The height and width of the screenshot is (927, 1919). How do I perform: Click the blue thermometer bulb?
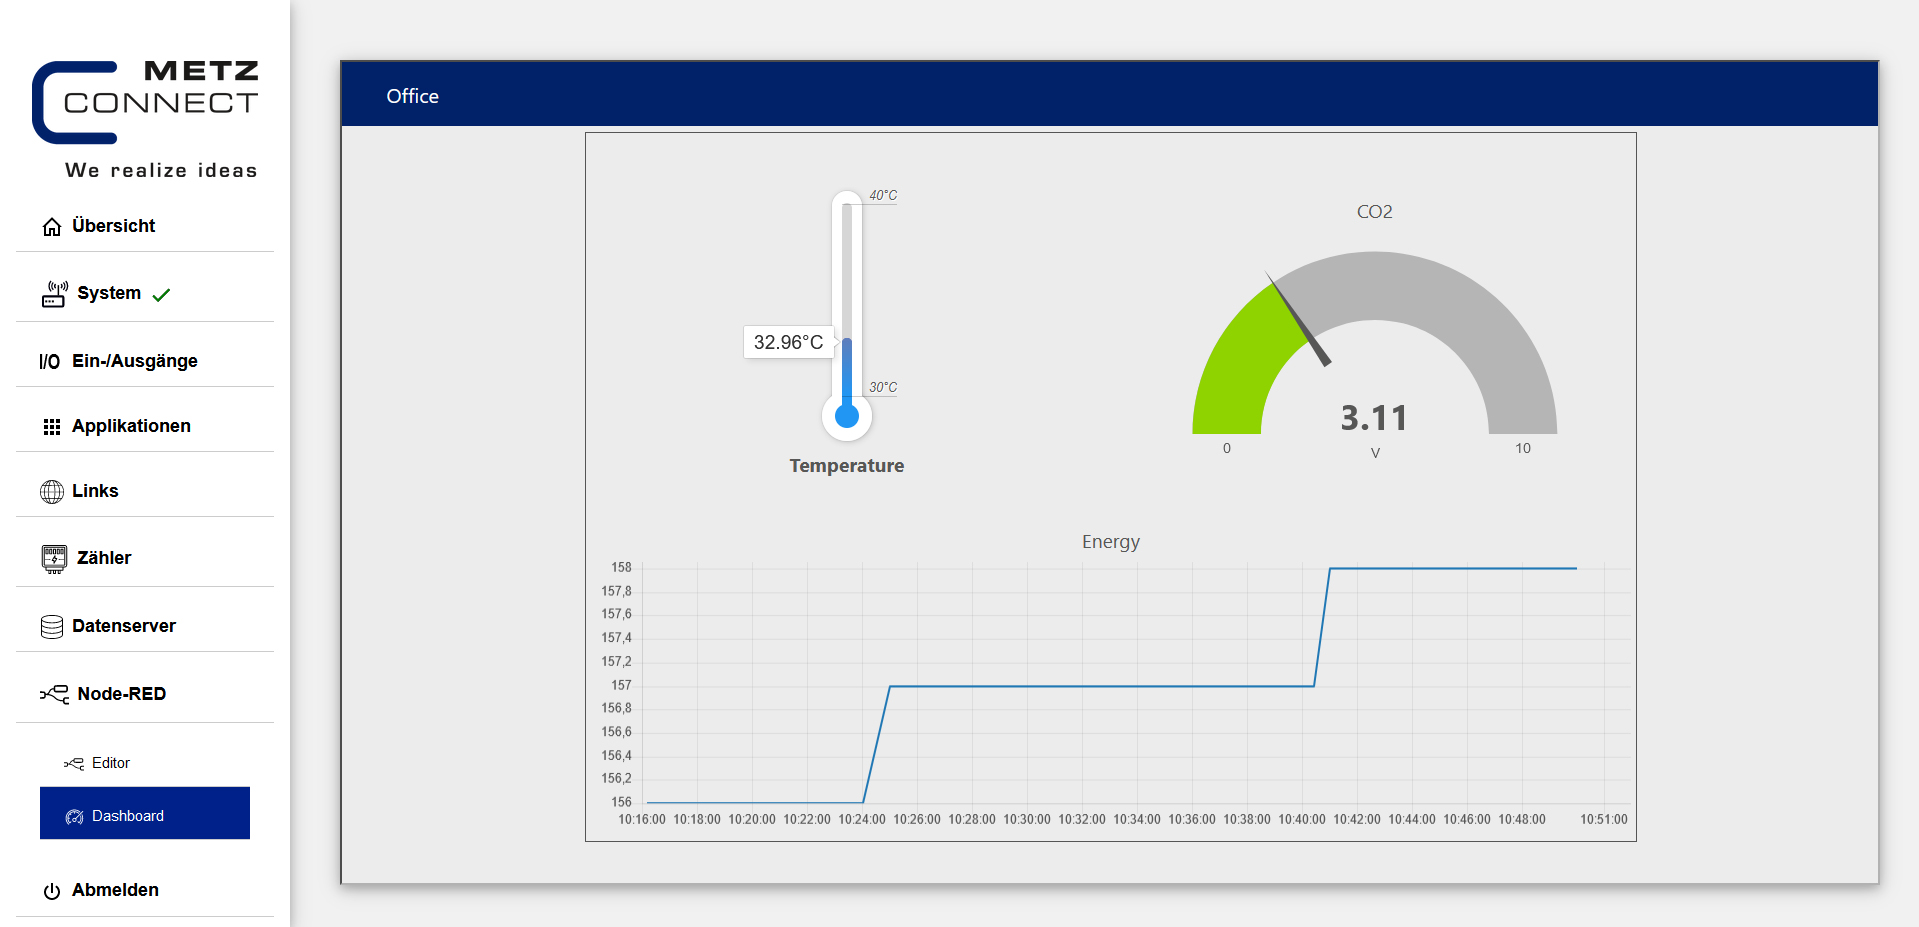click(847, 416)
